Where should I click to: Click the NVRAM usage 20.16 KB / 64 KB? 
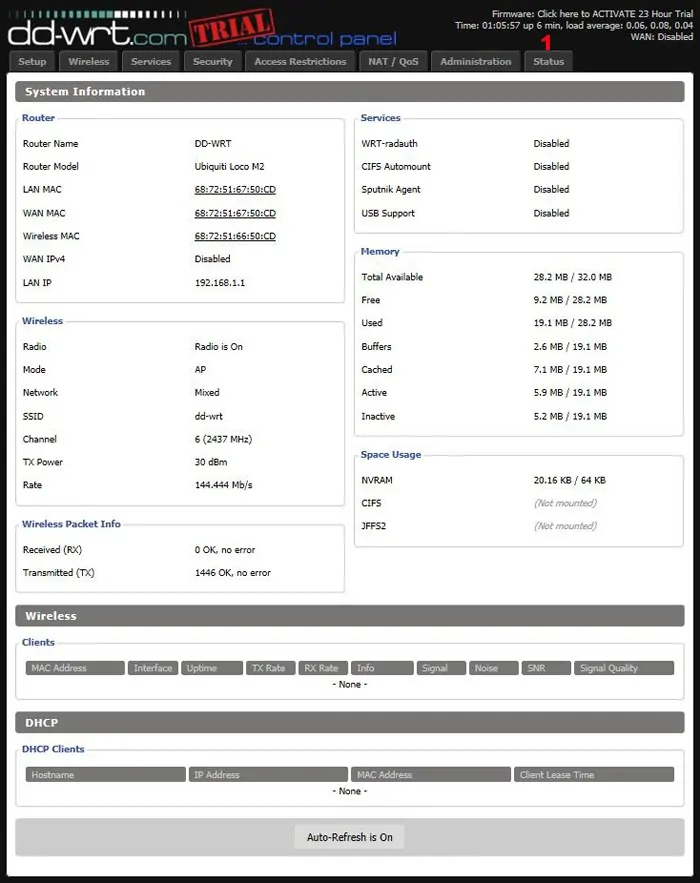pyautogui.click(x=570, y=480)
